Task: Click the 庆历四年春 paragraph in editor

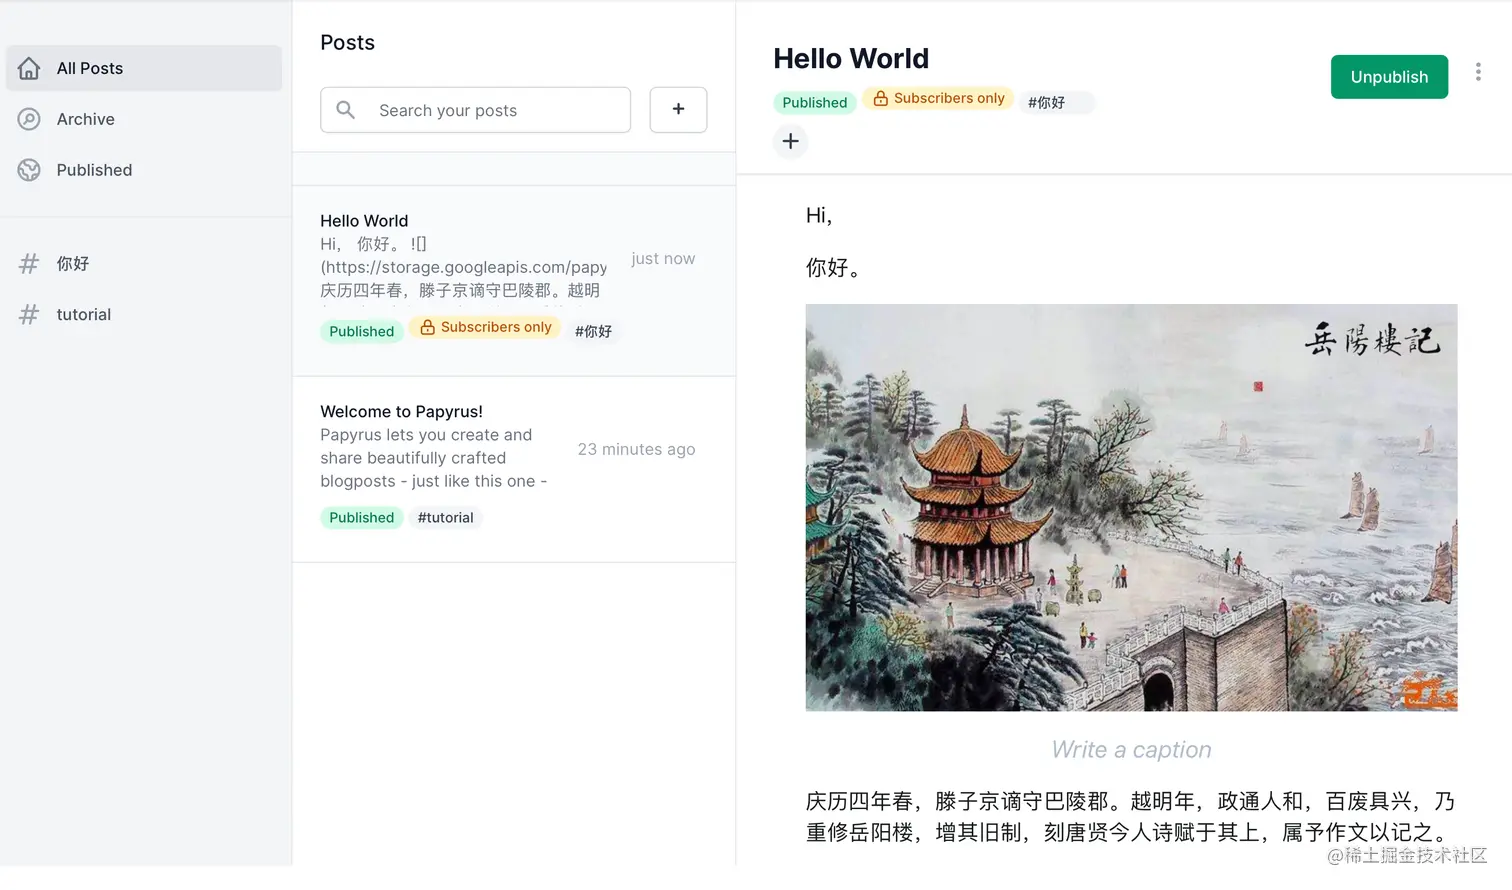Action: [x=1131, y=817]
